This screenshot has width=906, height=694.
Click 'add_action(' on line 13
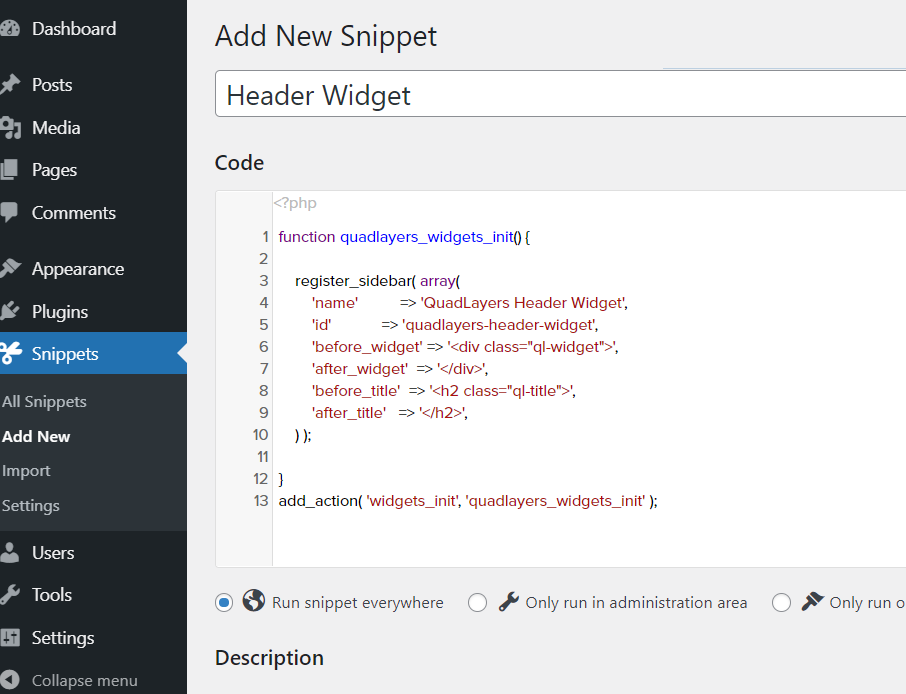tap(320, 500)
